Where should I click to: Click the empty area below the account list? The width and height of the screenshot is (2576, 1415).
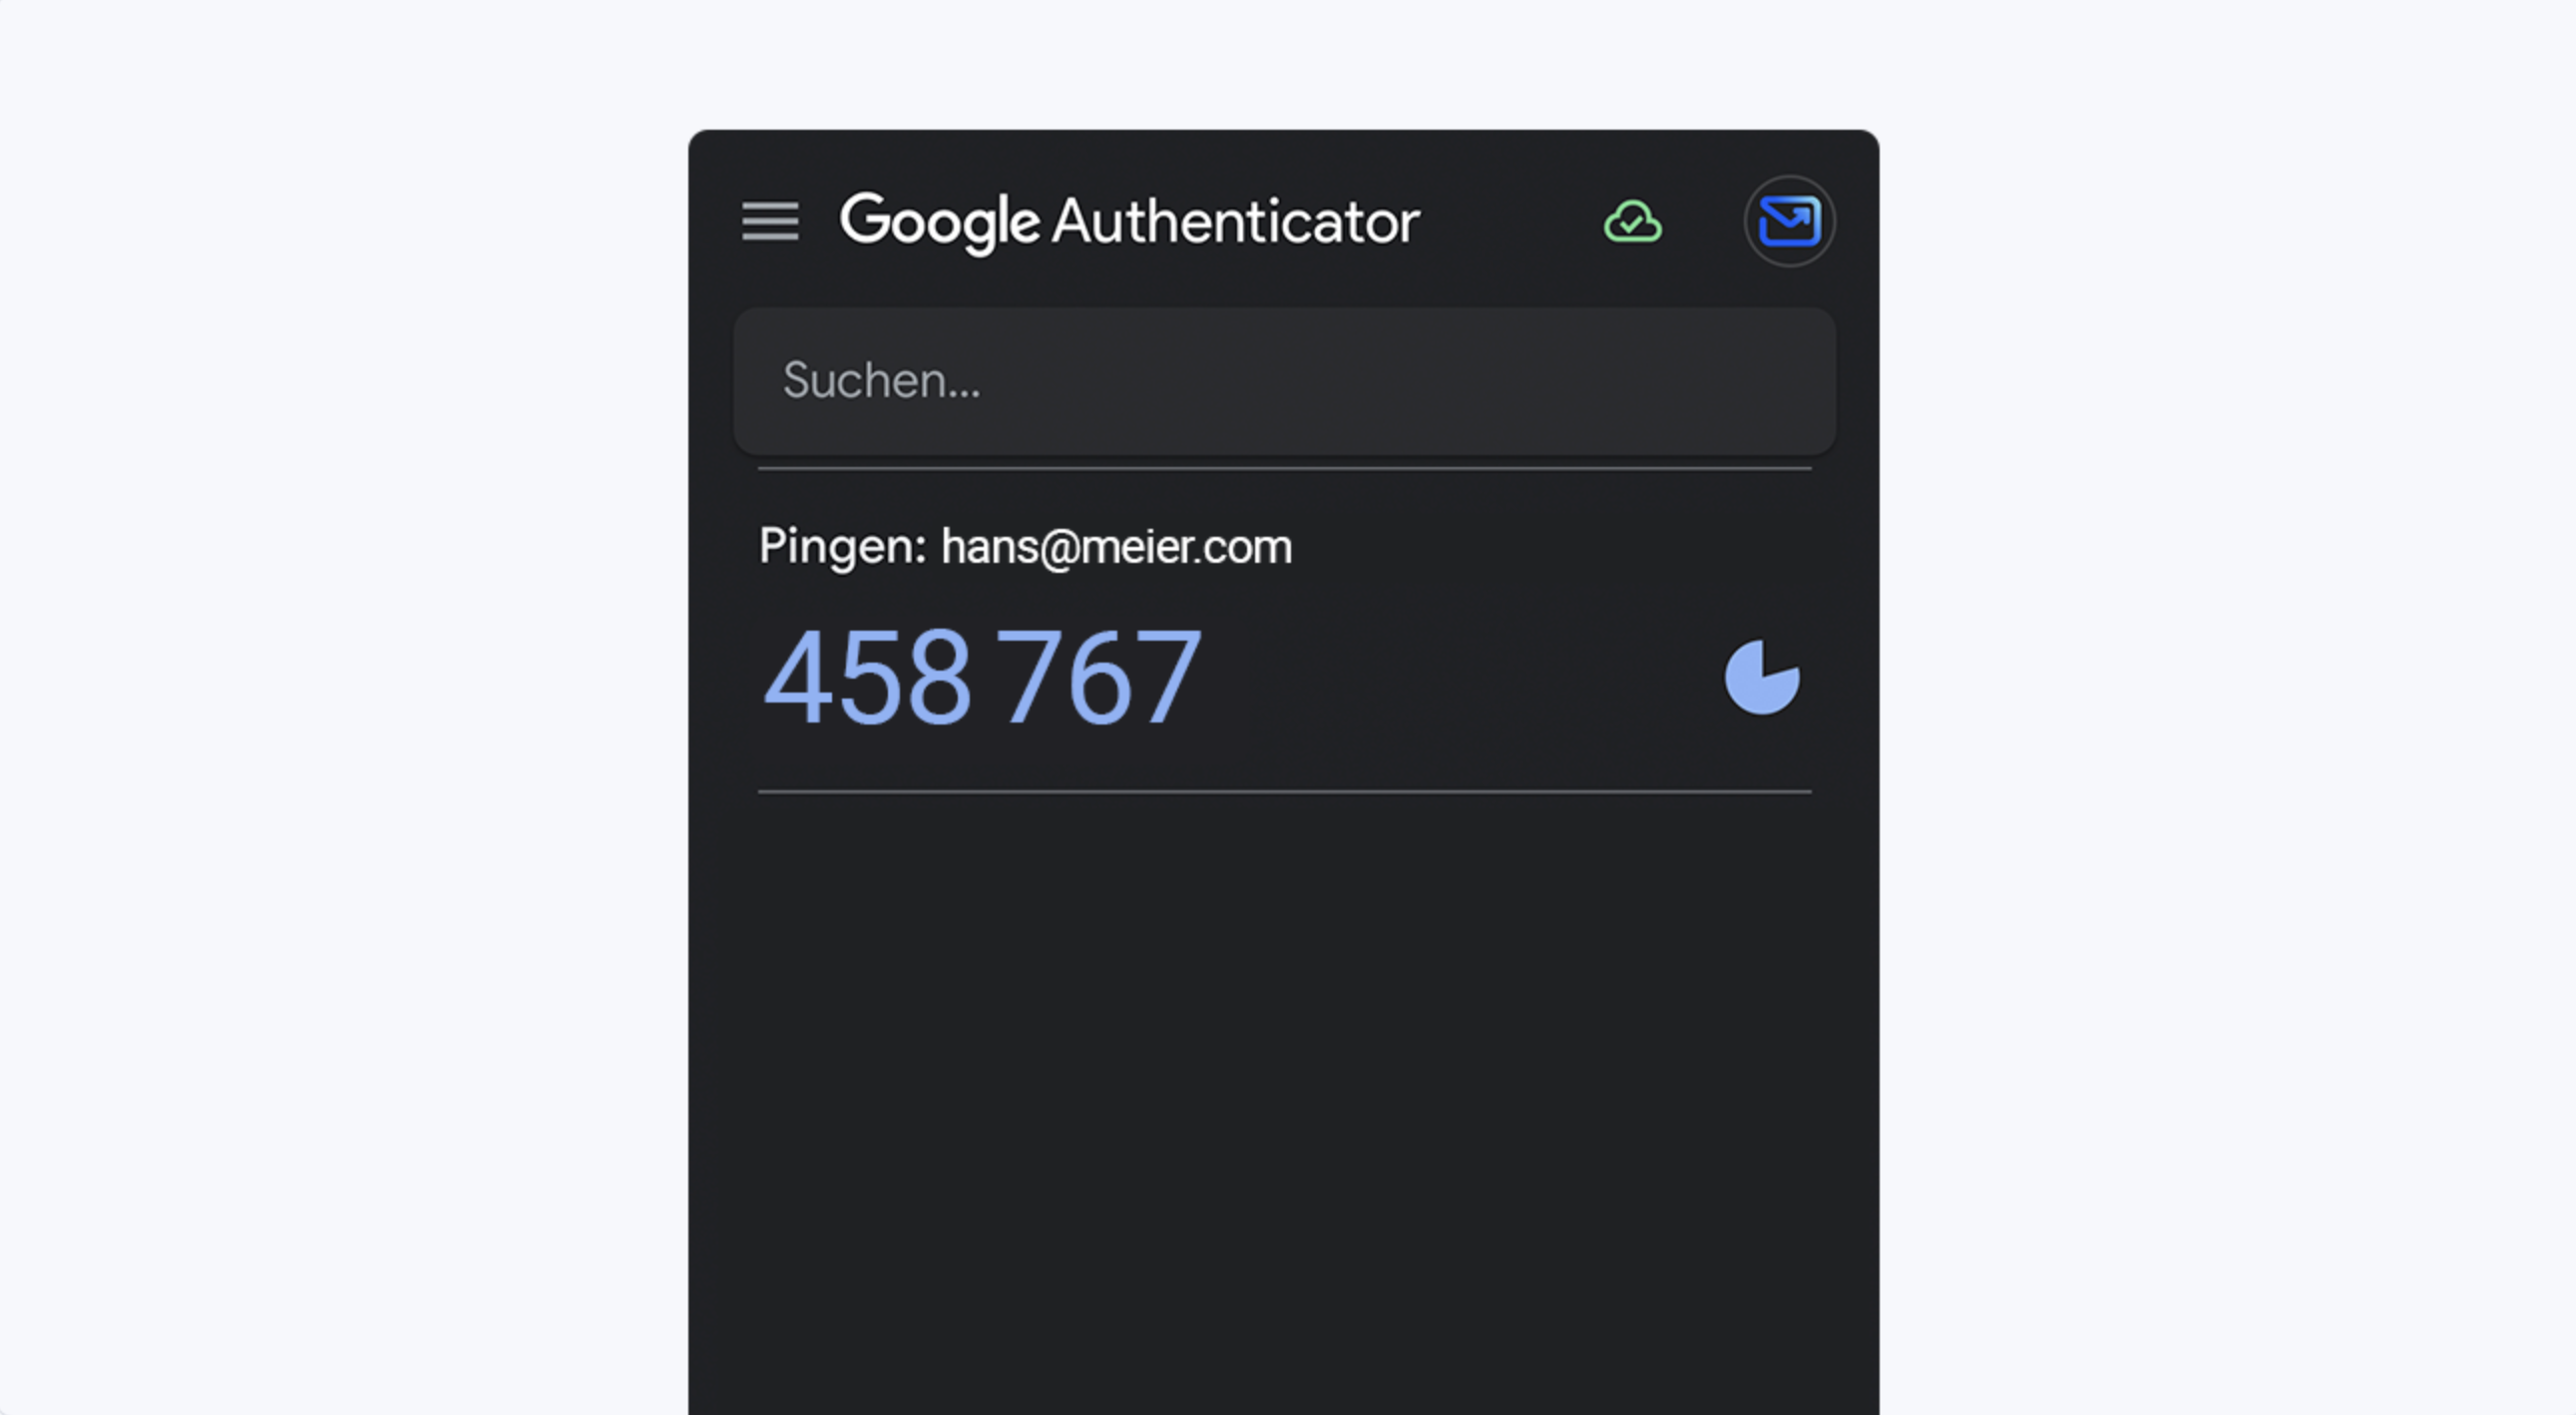[1284, 1100]
